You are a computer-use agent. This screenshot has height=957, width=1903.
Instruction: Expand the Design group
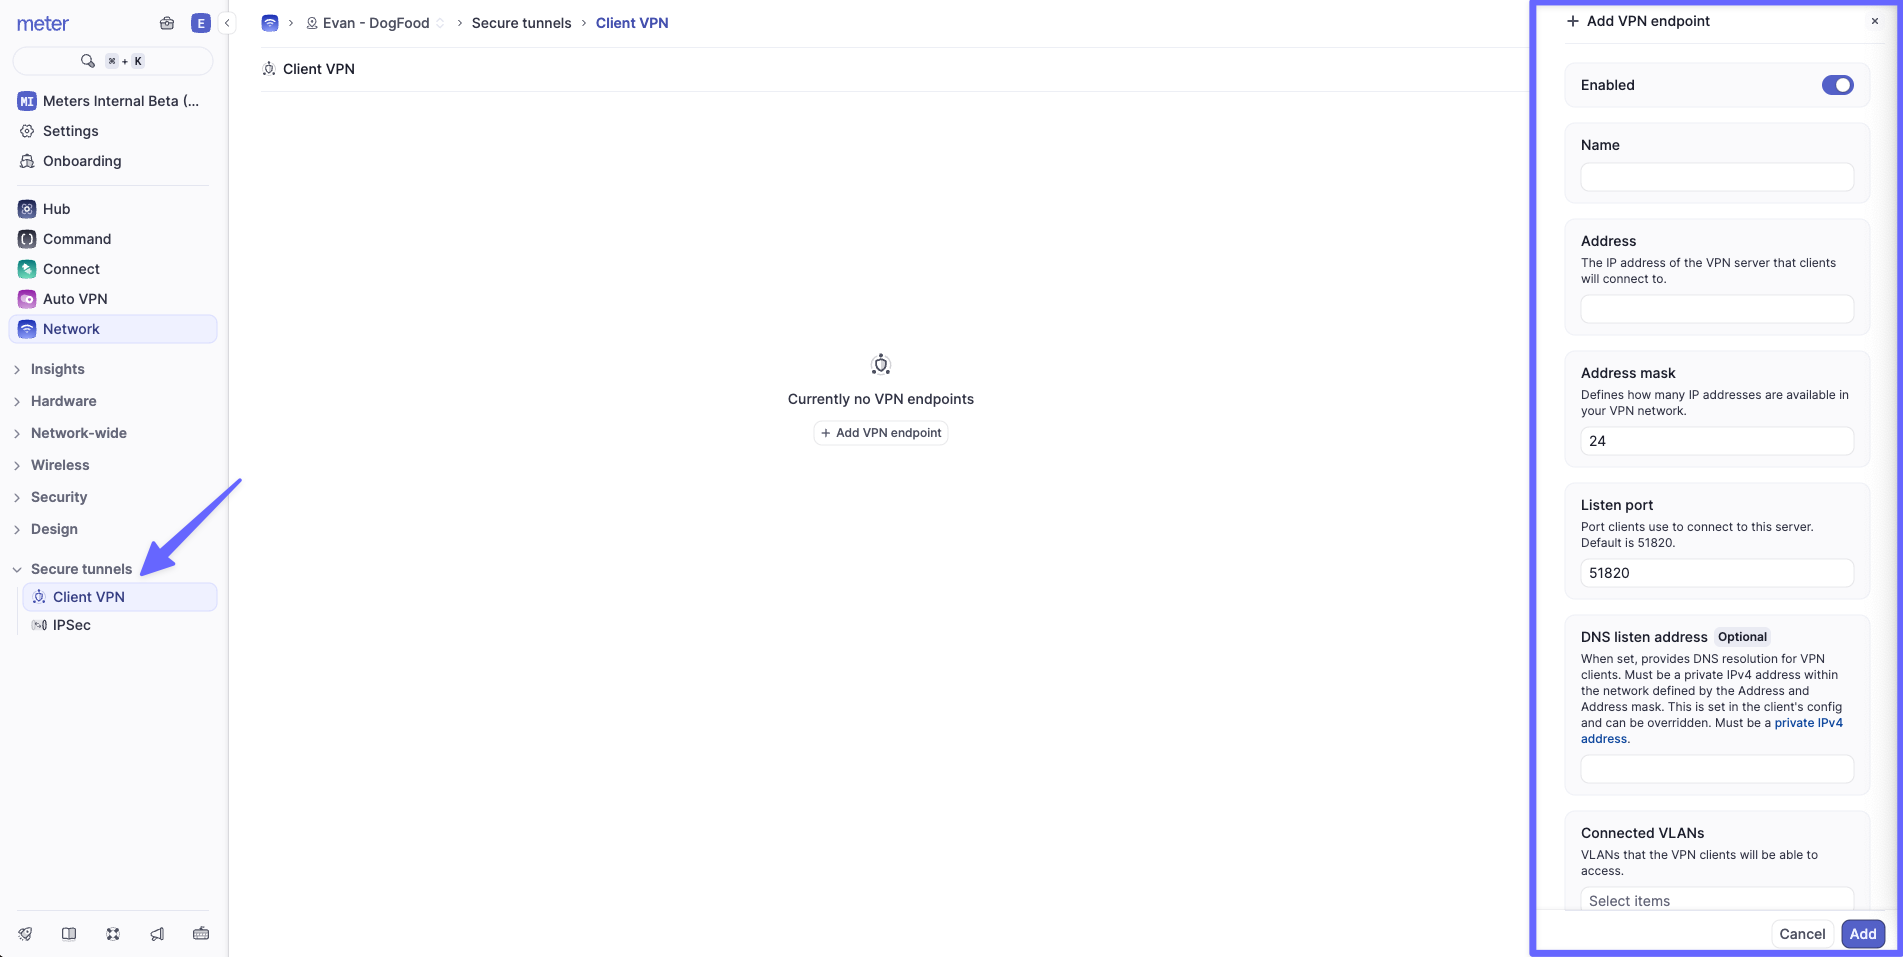click(x=54, y=529)
